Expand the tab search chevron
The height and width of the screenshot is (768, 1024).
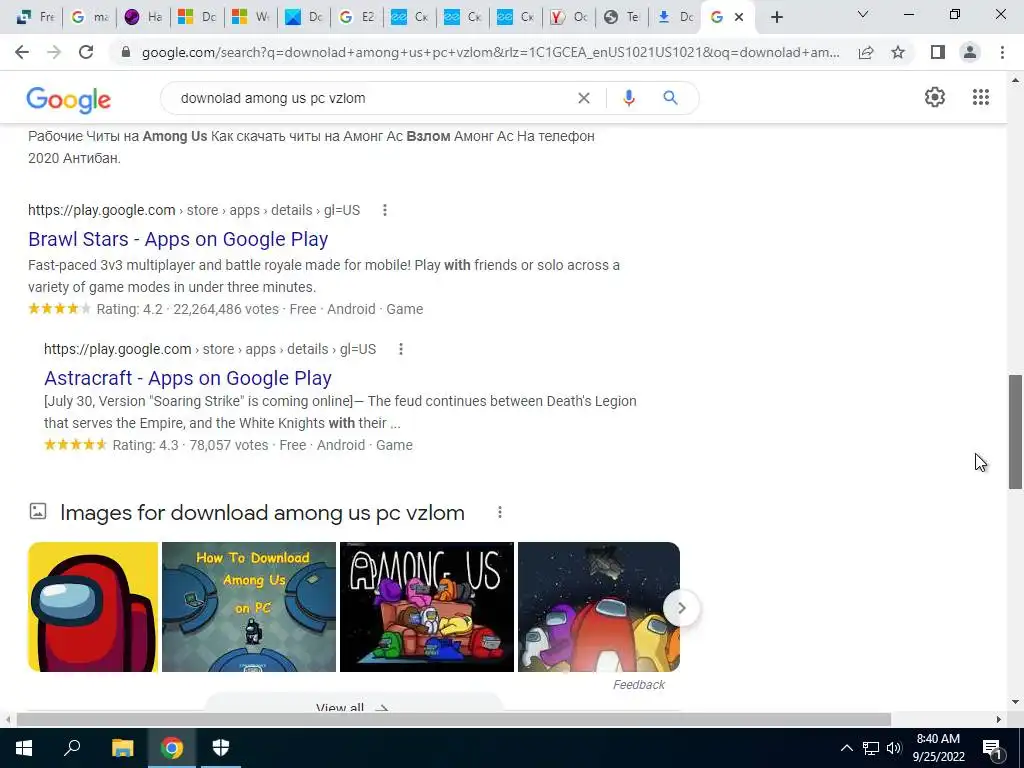(x=863, y=14)
